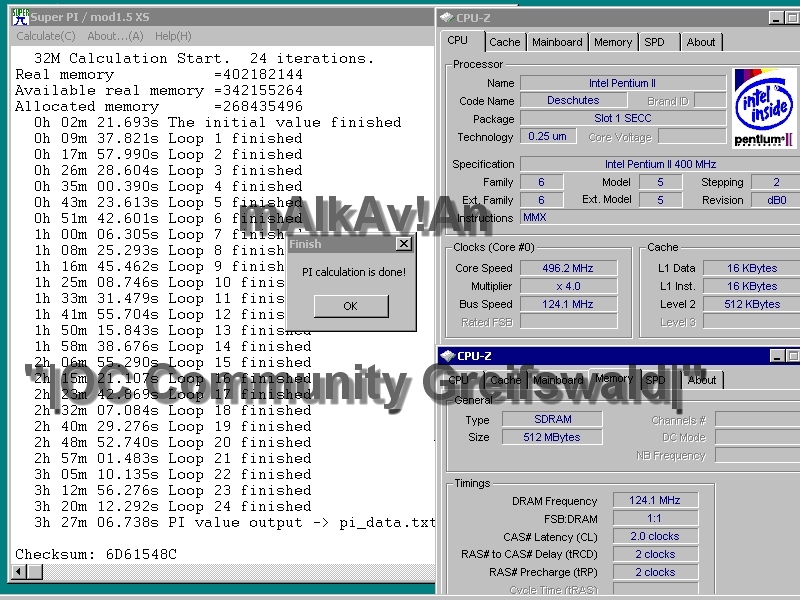This screenshot has height=600, width=800.
Task: Click OK in the Finish dialog
Action: tap(351, 306)
